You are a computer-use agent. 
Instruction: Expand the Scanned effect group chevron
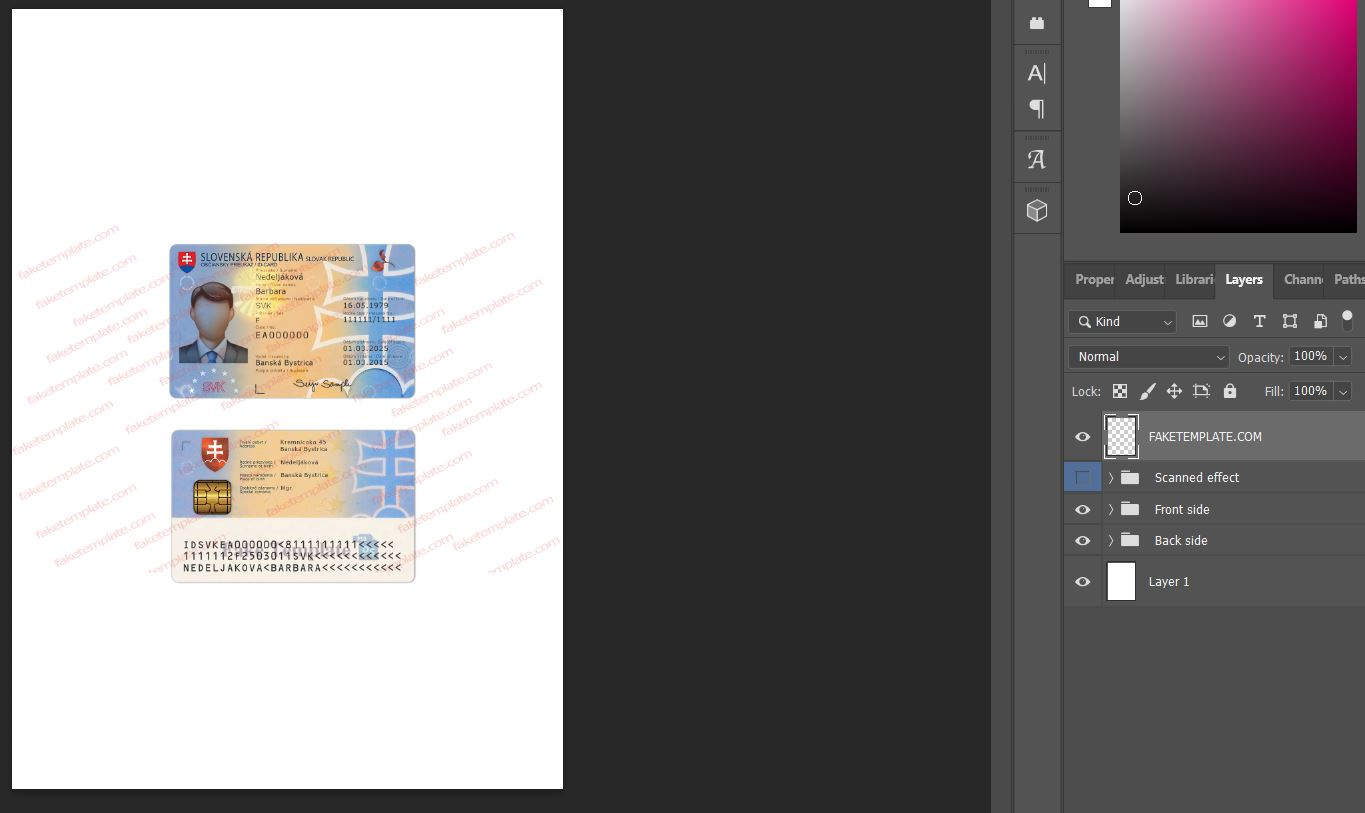(1111, 478)
